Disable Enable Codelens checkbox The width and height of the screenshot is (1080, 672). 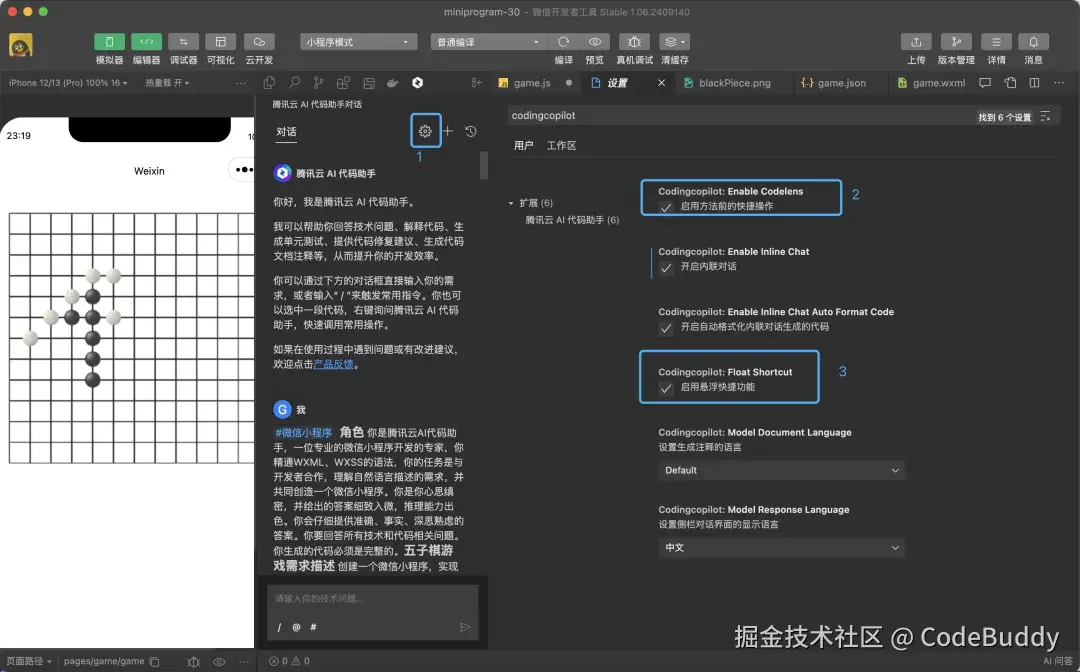(664, 207)
